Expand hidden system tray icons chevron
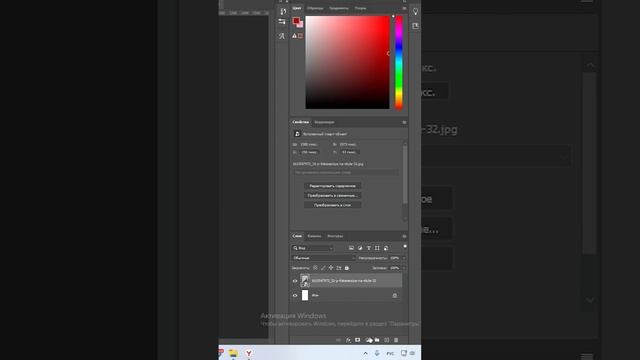Viewport: 640px width, 360px height. click(x=365, y=353)
